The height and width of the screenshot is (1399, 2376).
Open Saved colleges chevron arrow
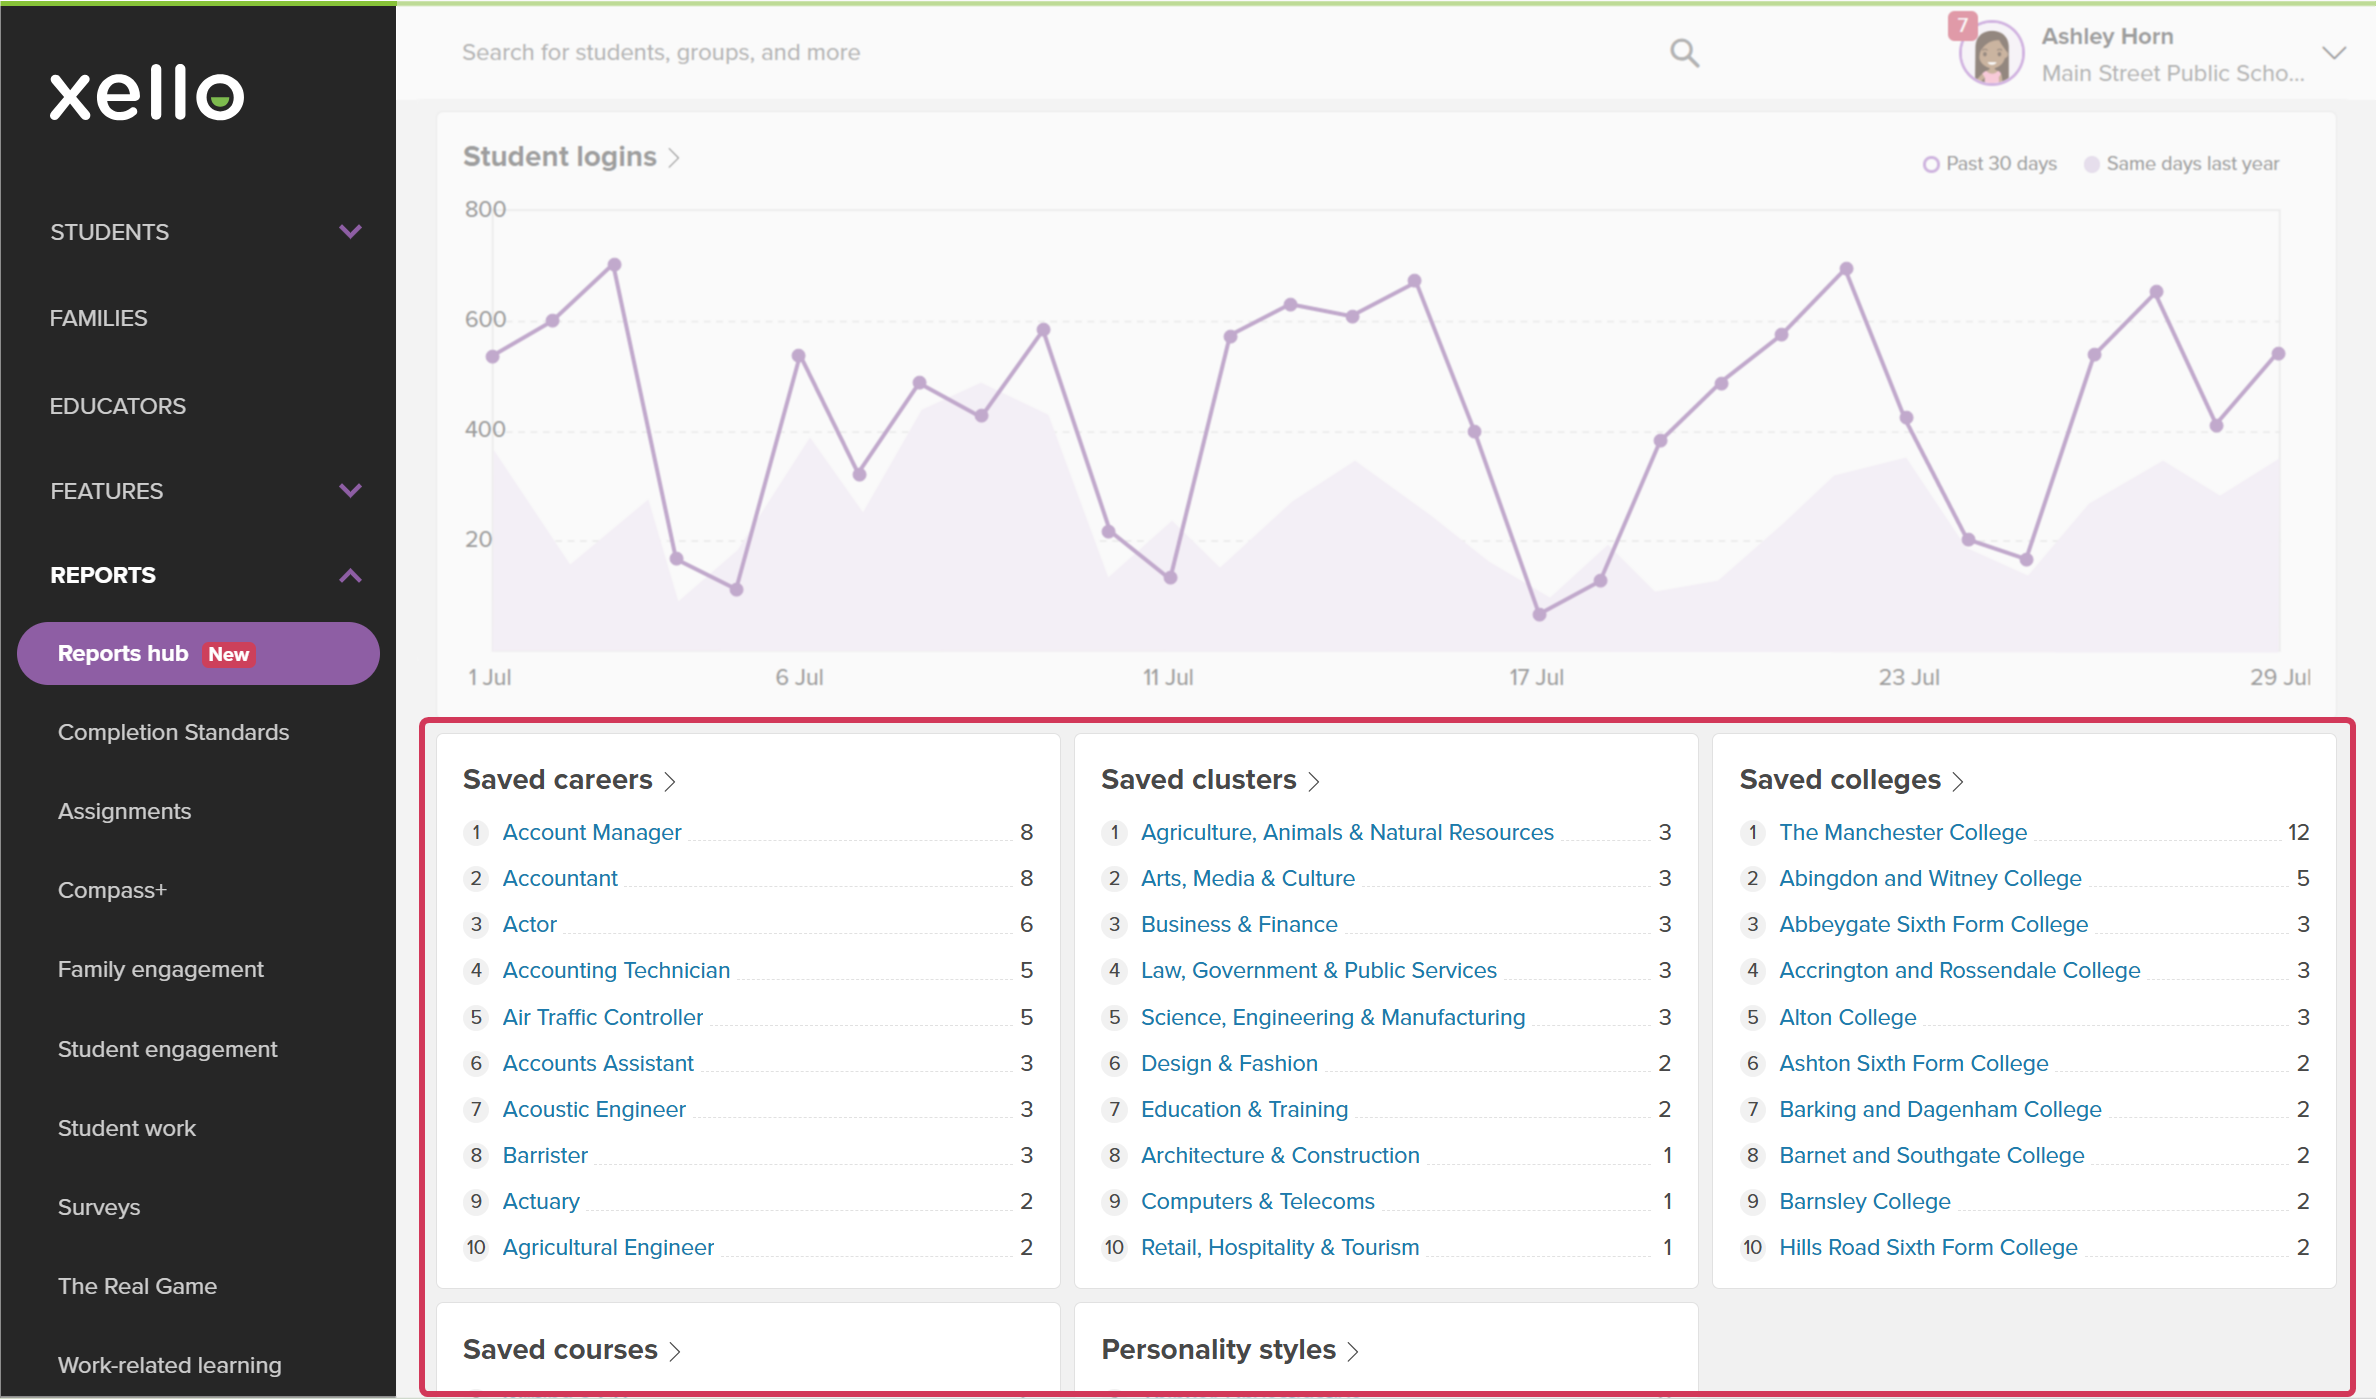click(1958, 781)
